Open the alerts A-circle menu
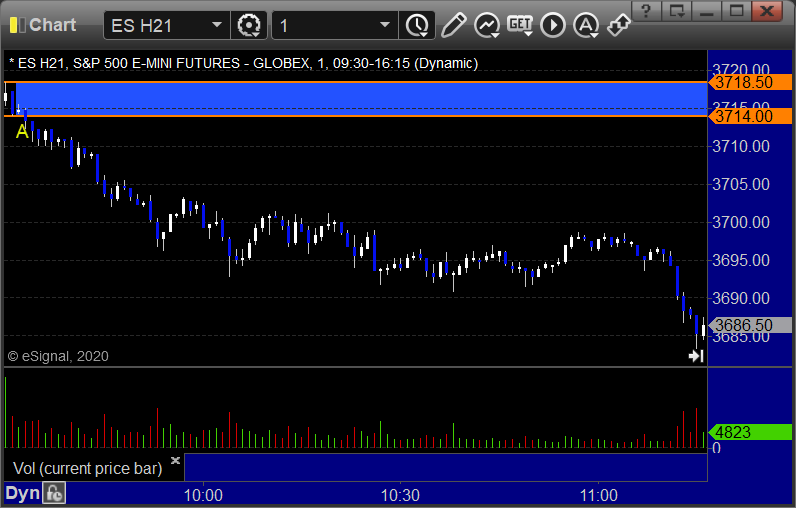 pos(586,25)
